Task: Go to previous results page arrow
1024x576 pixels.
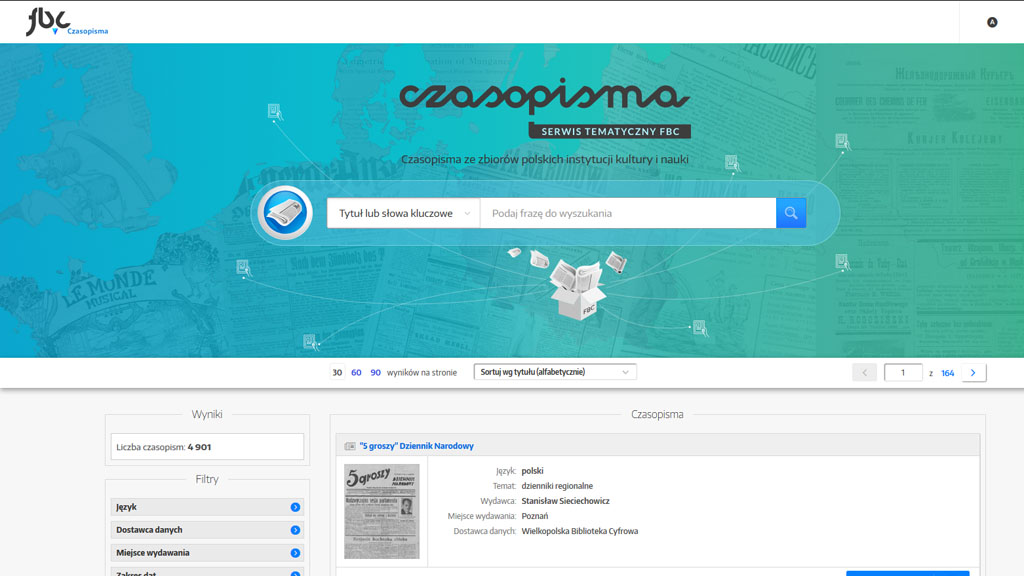Action: (x=864, y=372)
